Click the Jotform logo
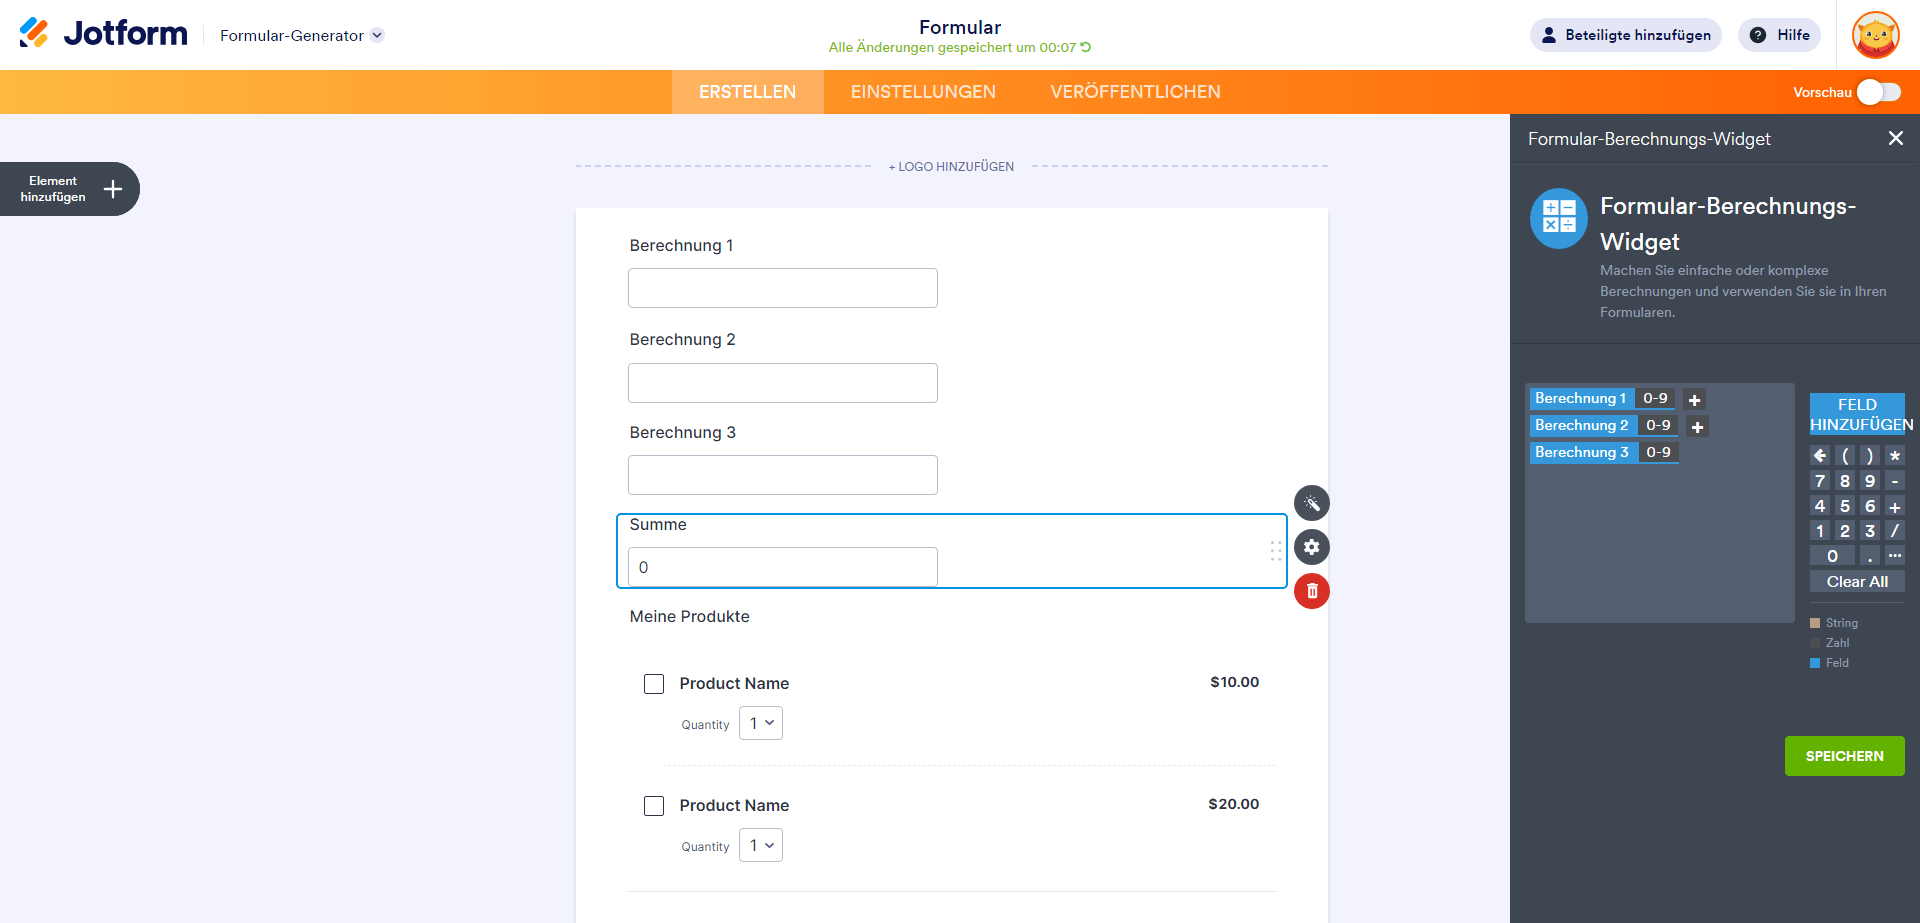Viewport: 1920px width, 923px height. point(103,34)
